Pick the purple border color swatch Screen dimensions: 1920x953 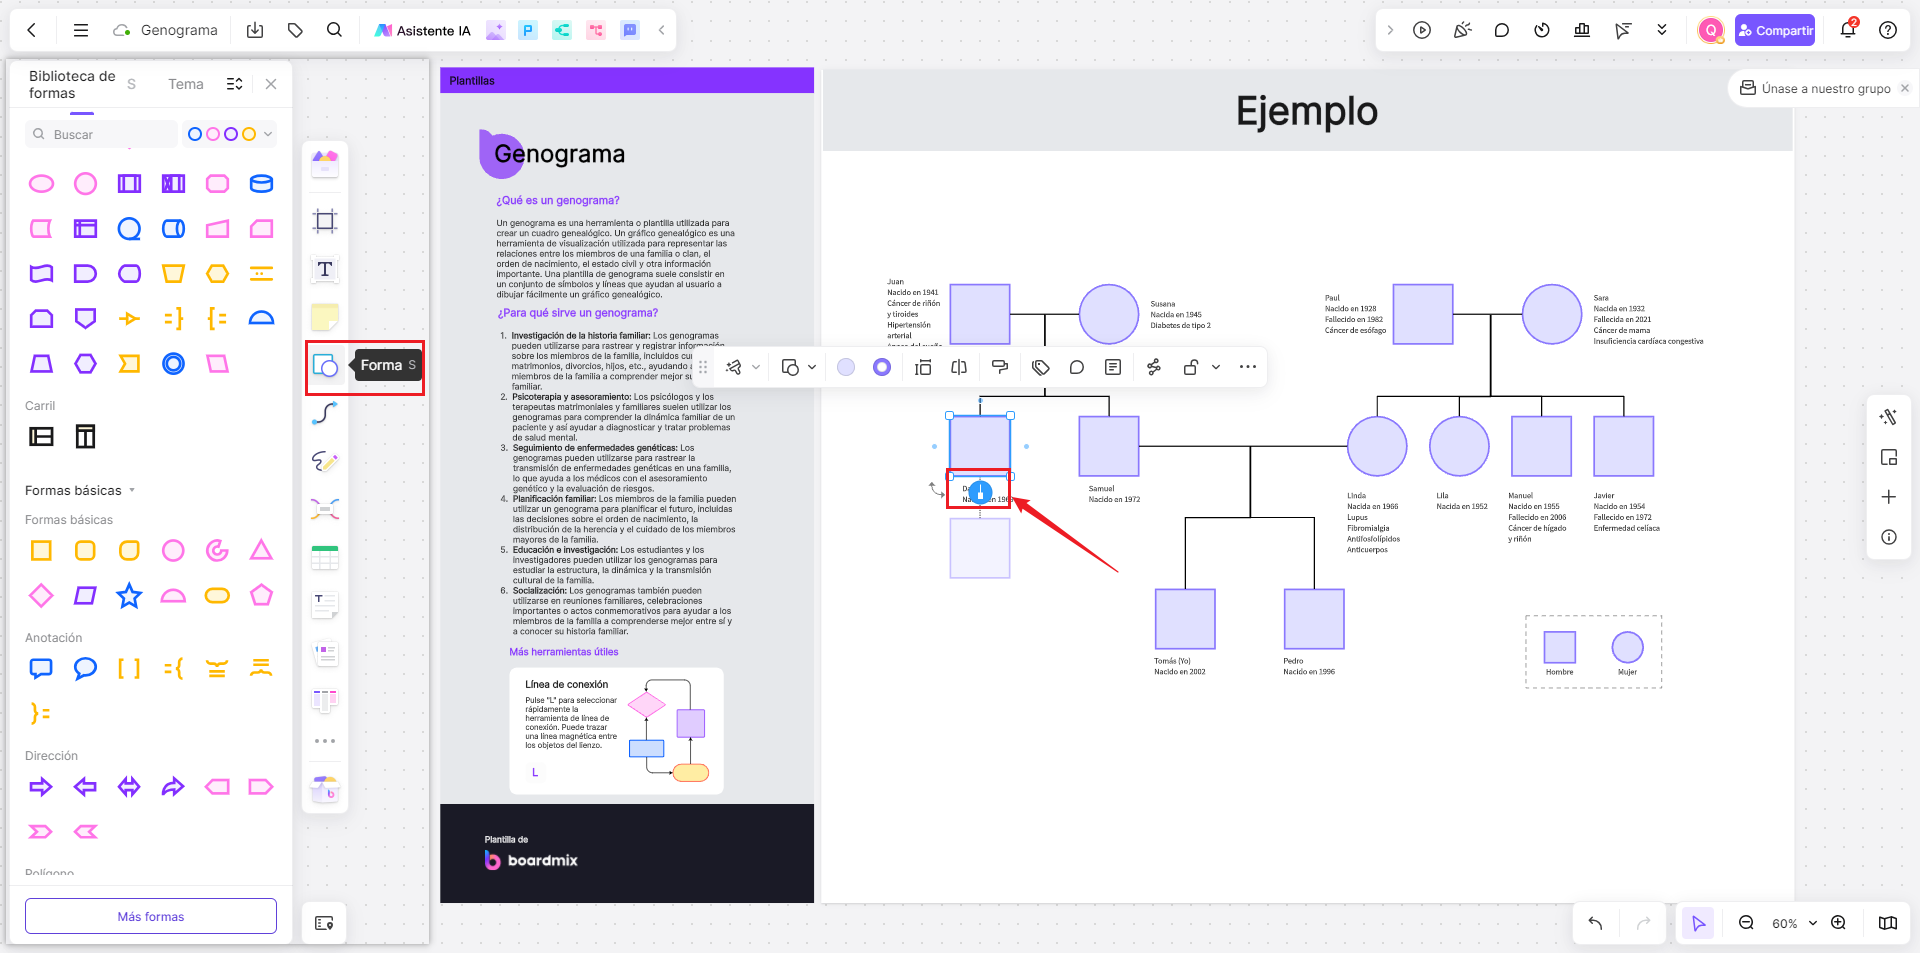tap(882, 367)
